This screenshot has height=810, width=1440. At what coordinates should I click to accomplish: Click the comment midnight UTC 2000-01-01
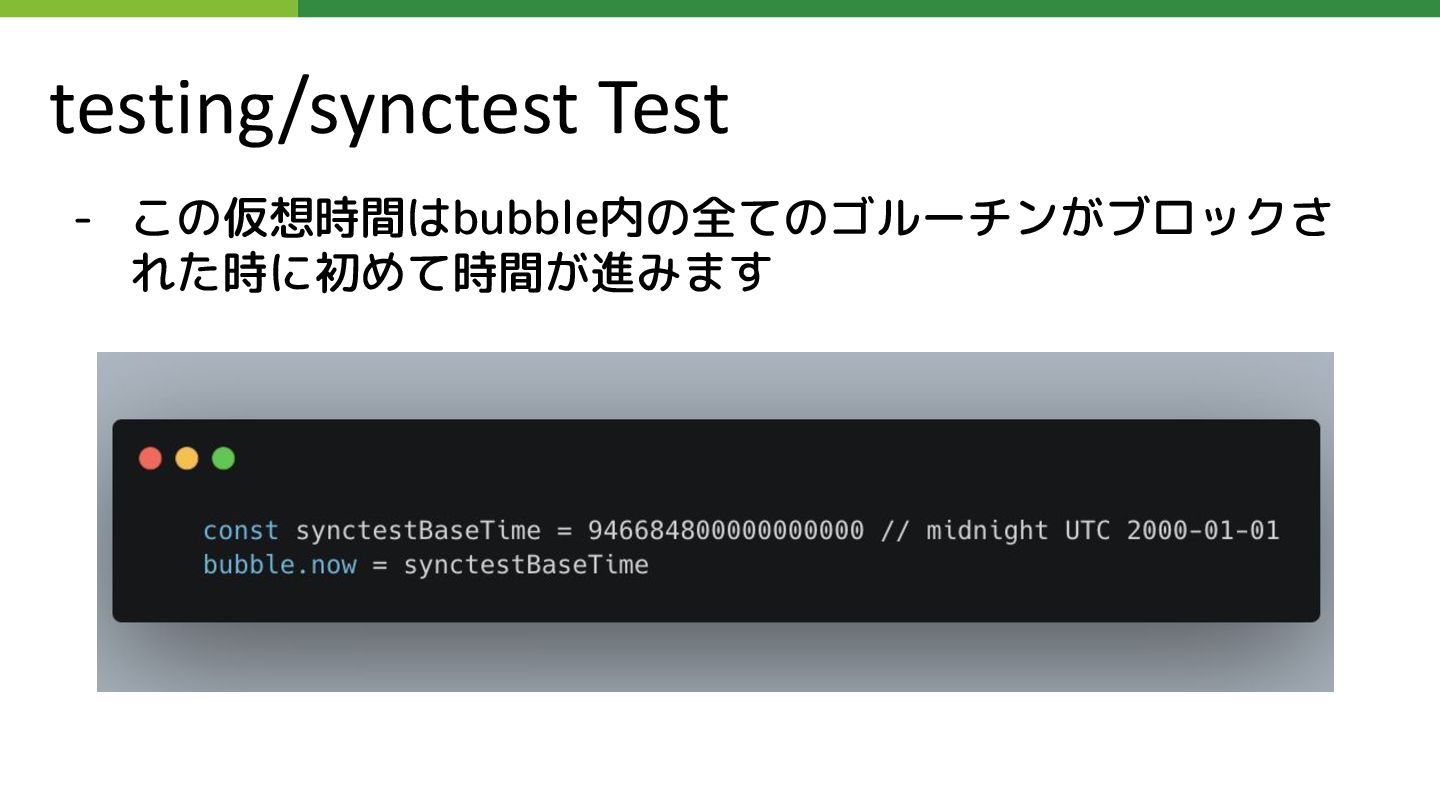(x=1080, y=530)
